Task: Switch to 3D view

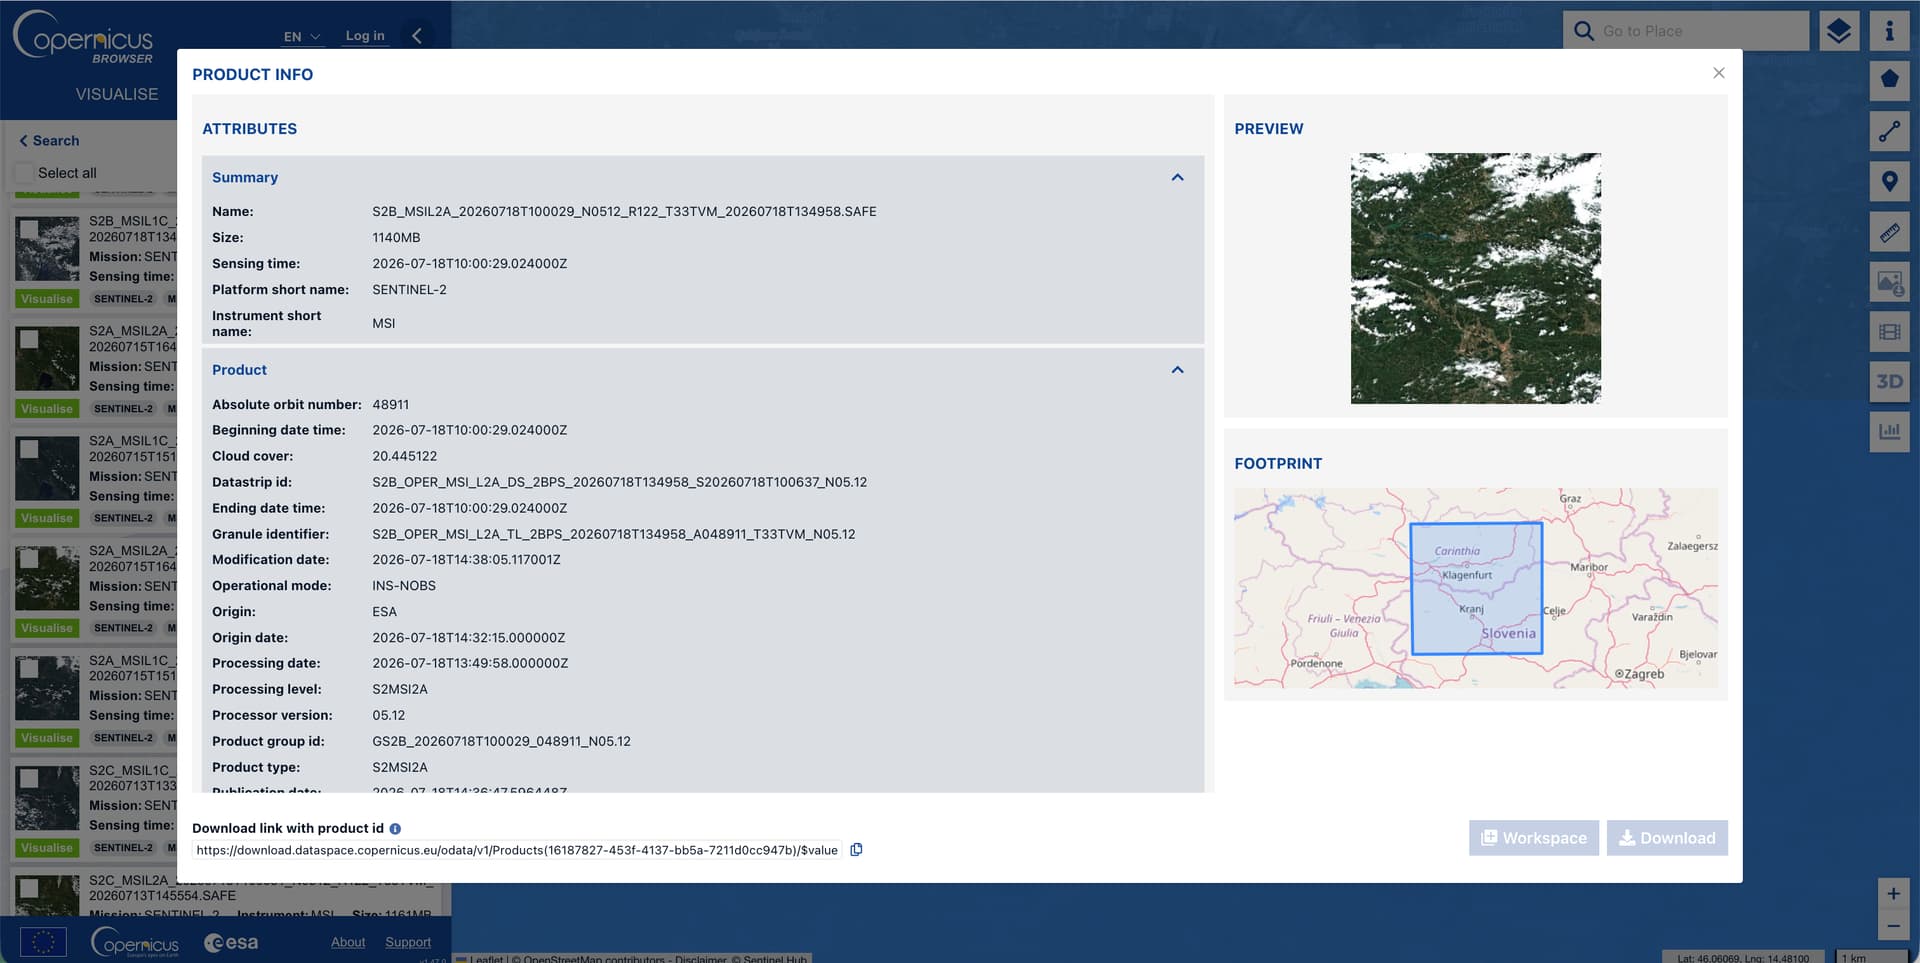Action: point(1889,382)
